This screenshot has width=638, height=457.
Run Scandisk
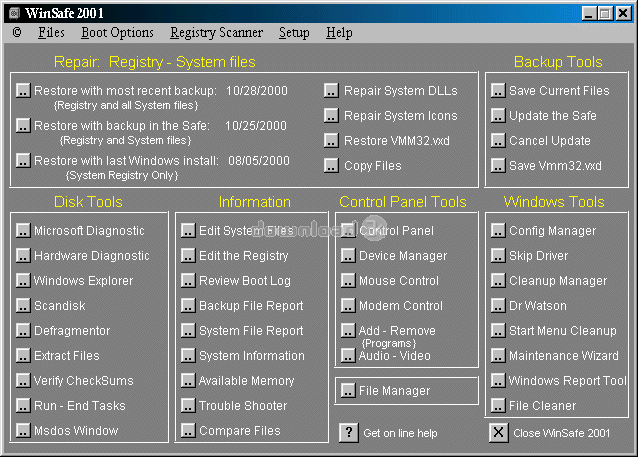point(23,306)
